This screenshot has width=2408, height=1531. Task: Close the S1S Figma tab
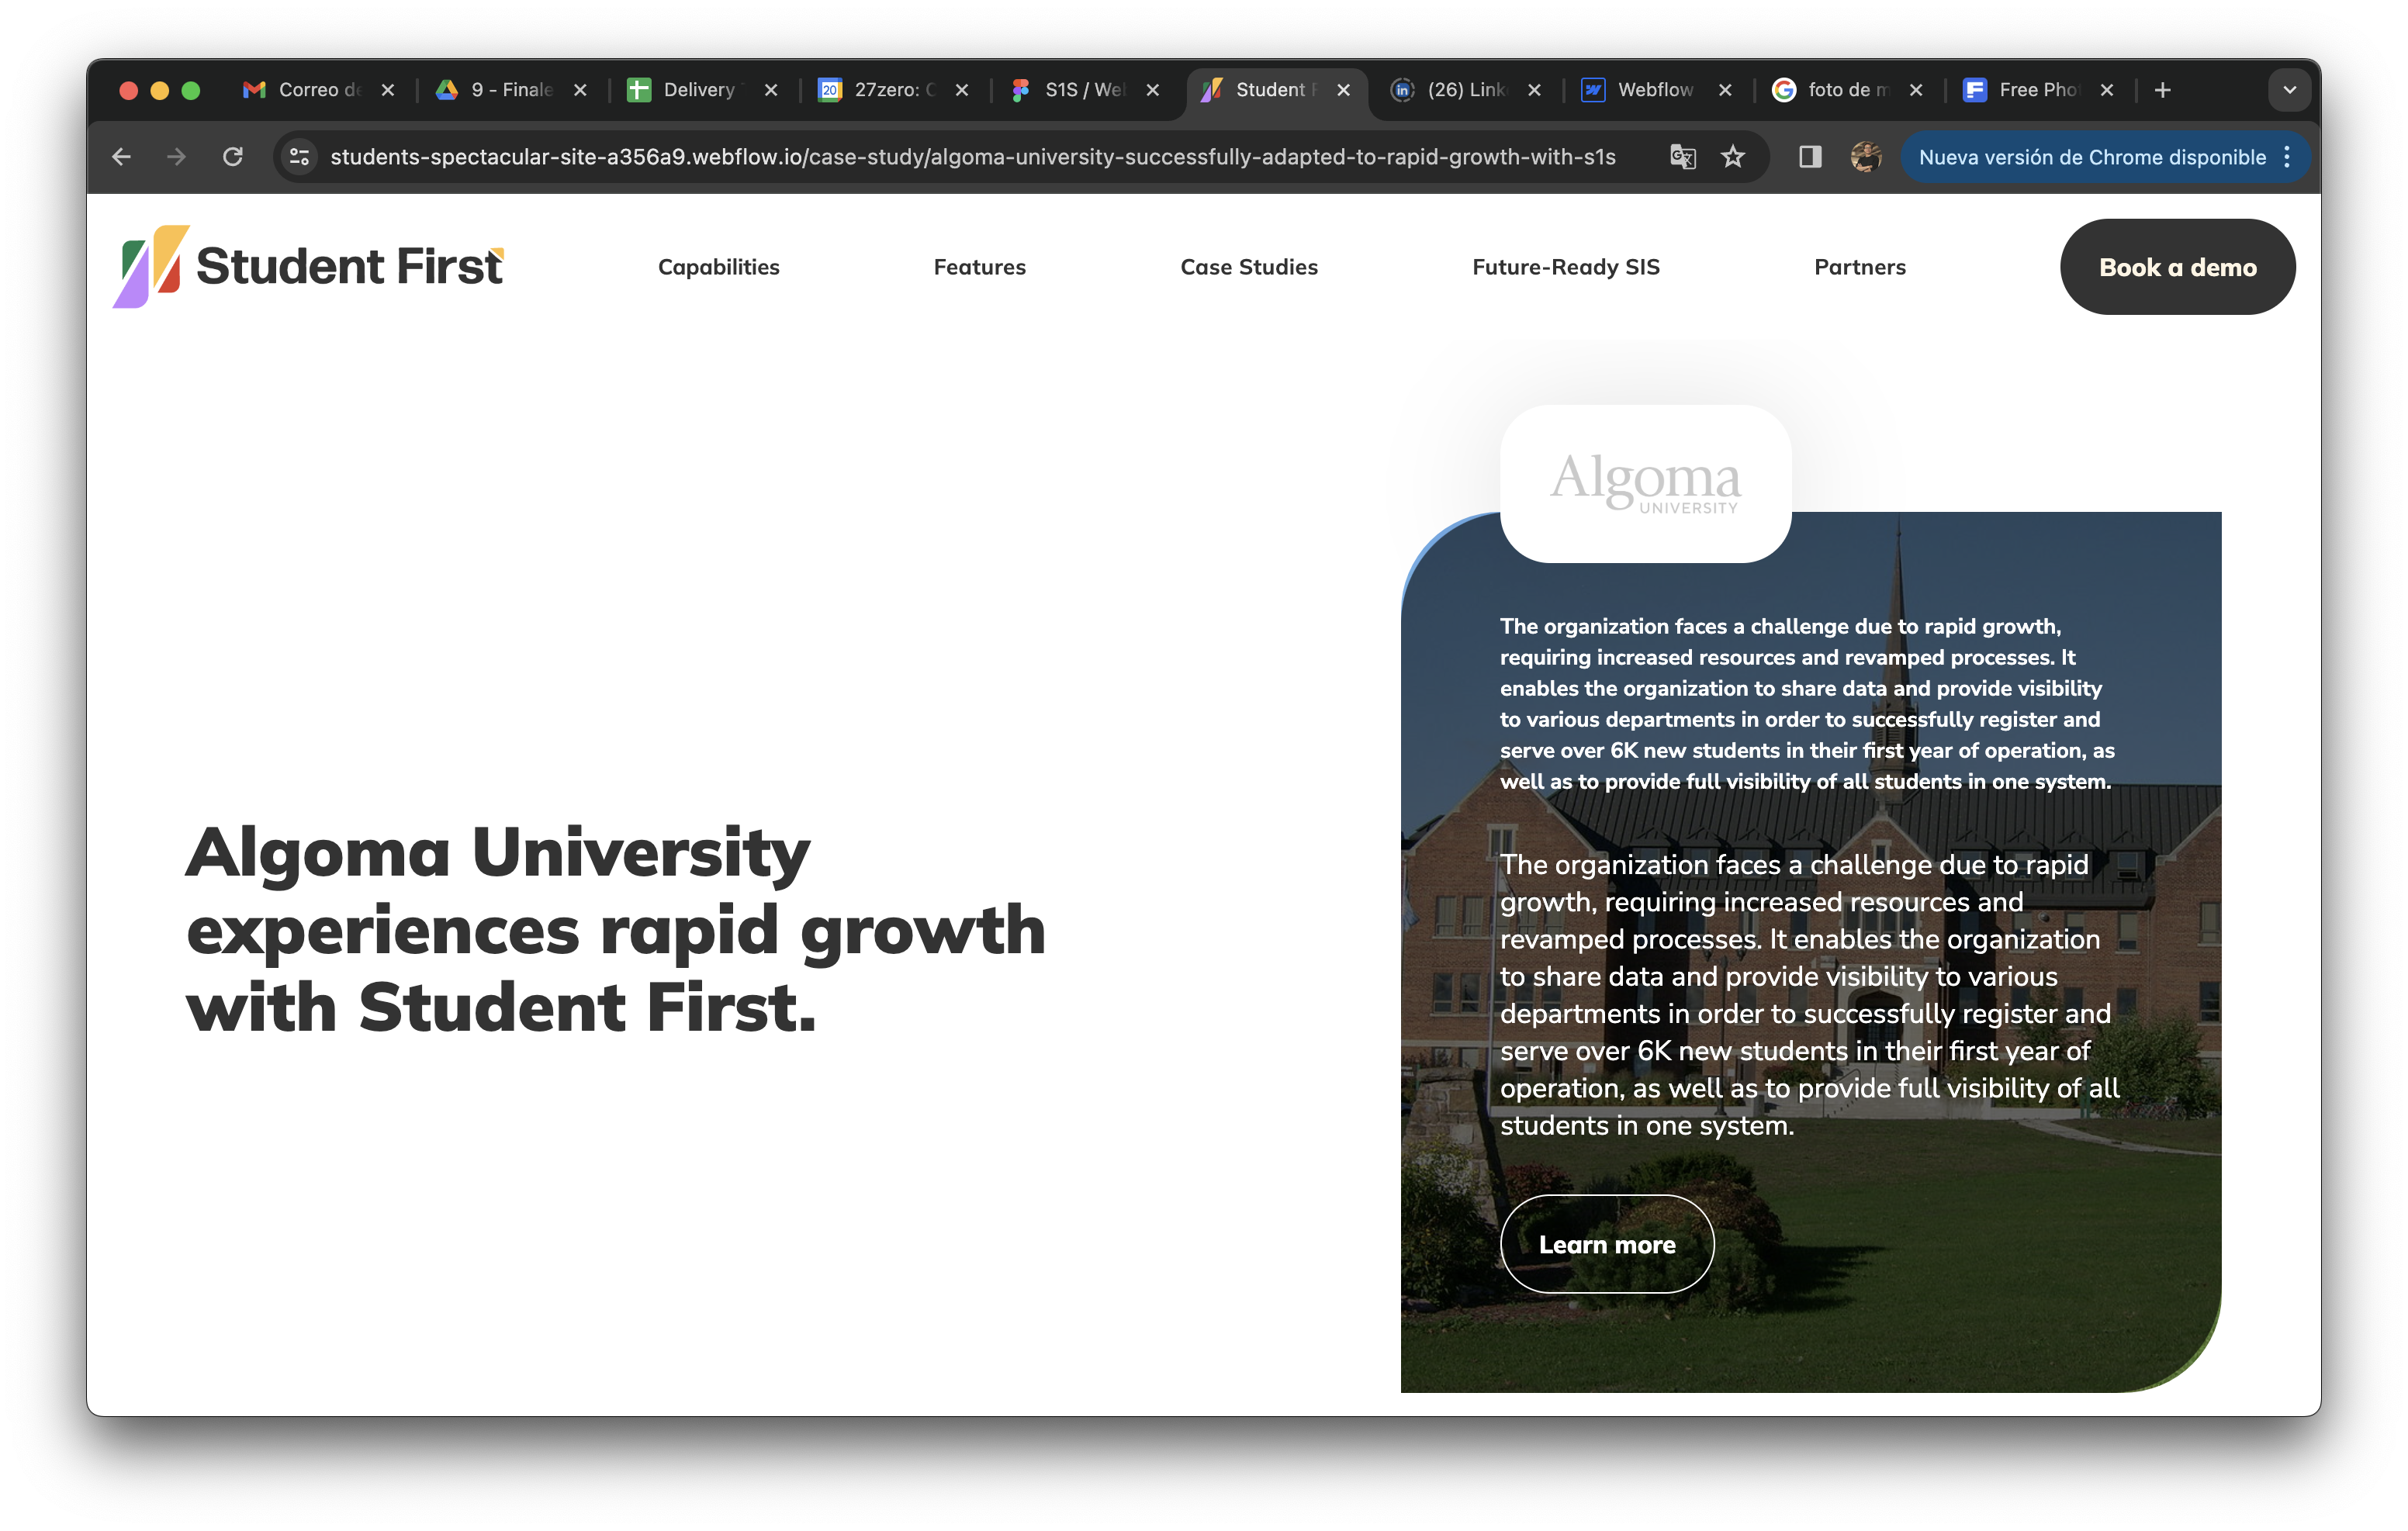point(1152,90)
